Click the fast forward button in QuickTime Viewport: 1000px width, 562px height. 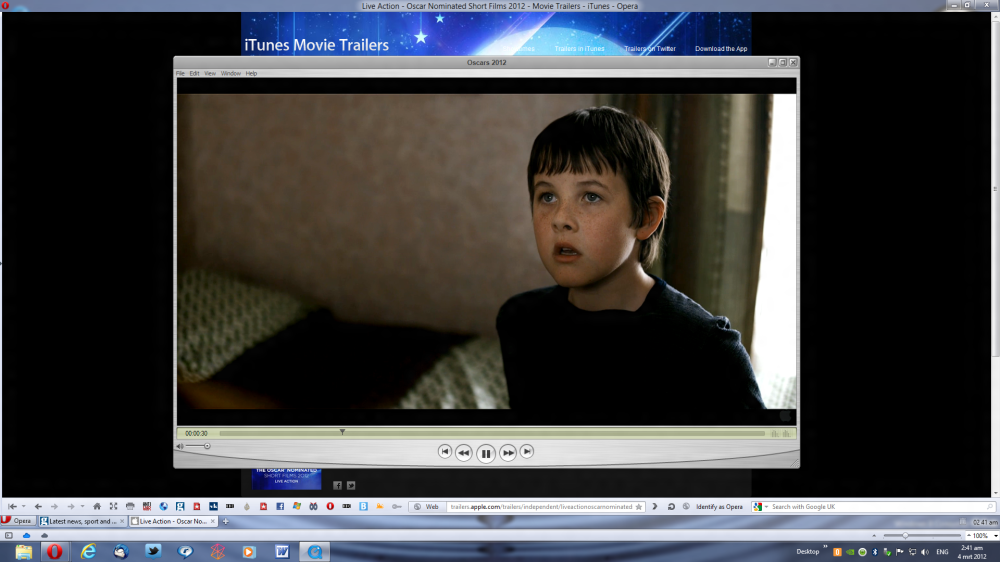tap(508, 453)
